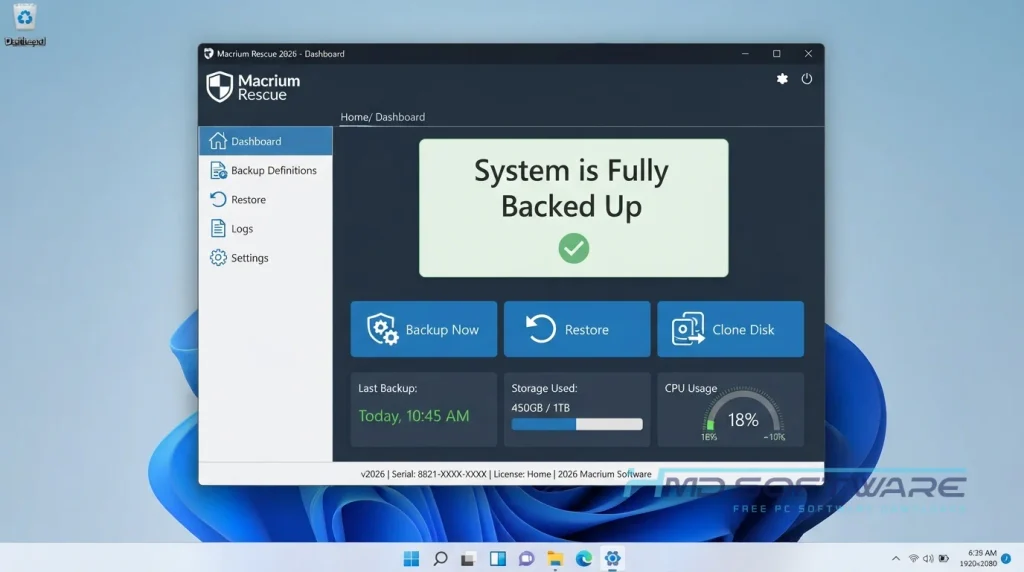Click the 450GB / 1TB storage value

(541, 407)
